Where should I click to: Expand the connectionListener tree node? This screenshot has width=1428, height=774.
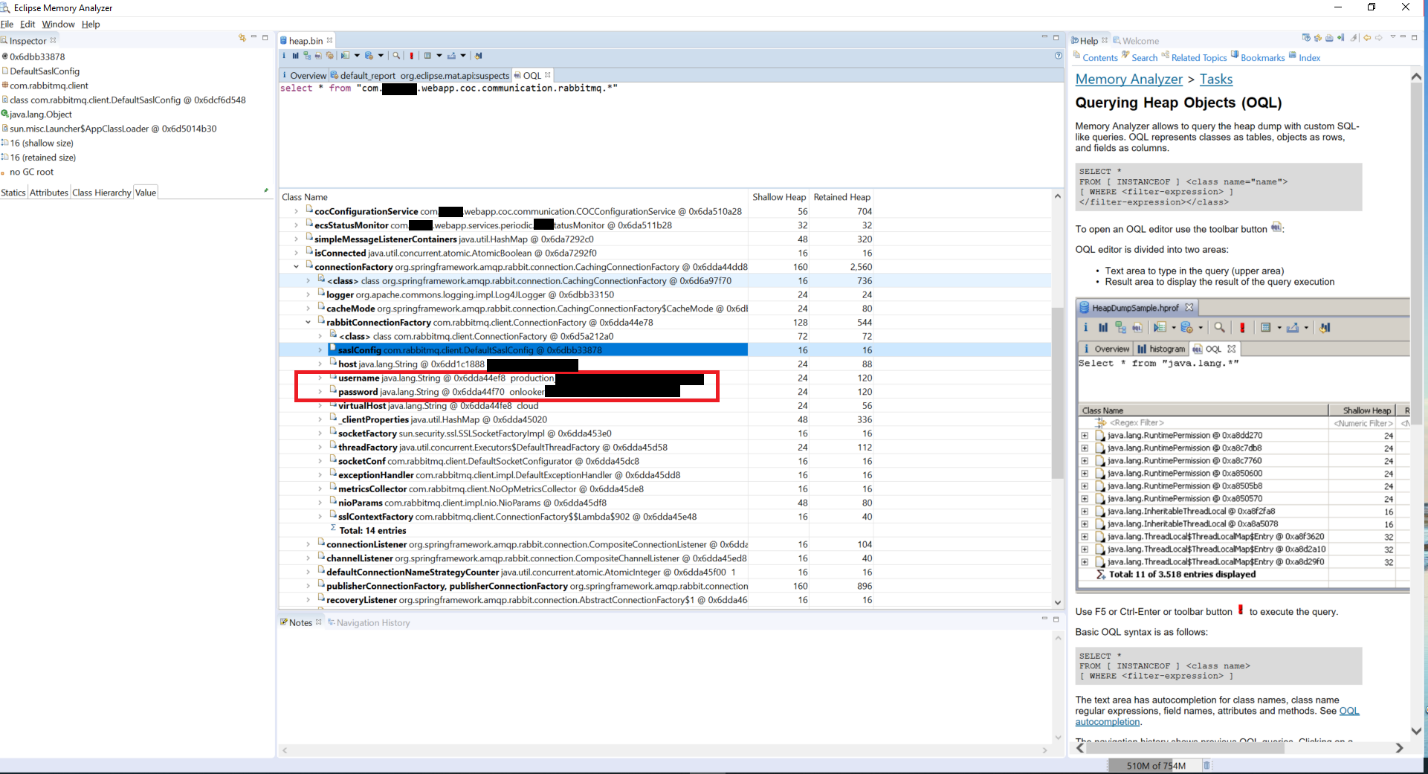tap(307, 544)
